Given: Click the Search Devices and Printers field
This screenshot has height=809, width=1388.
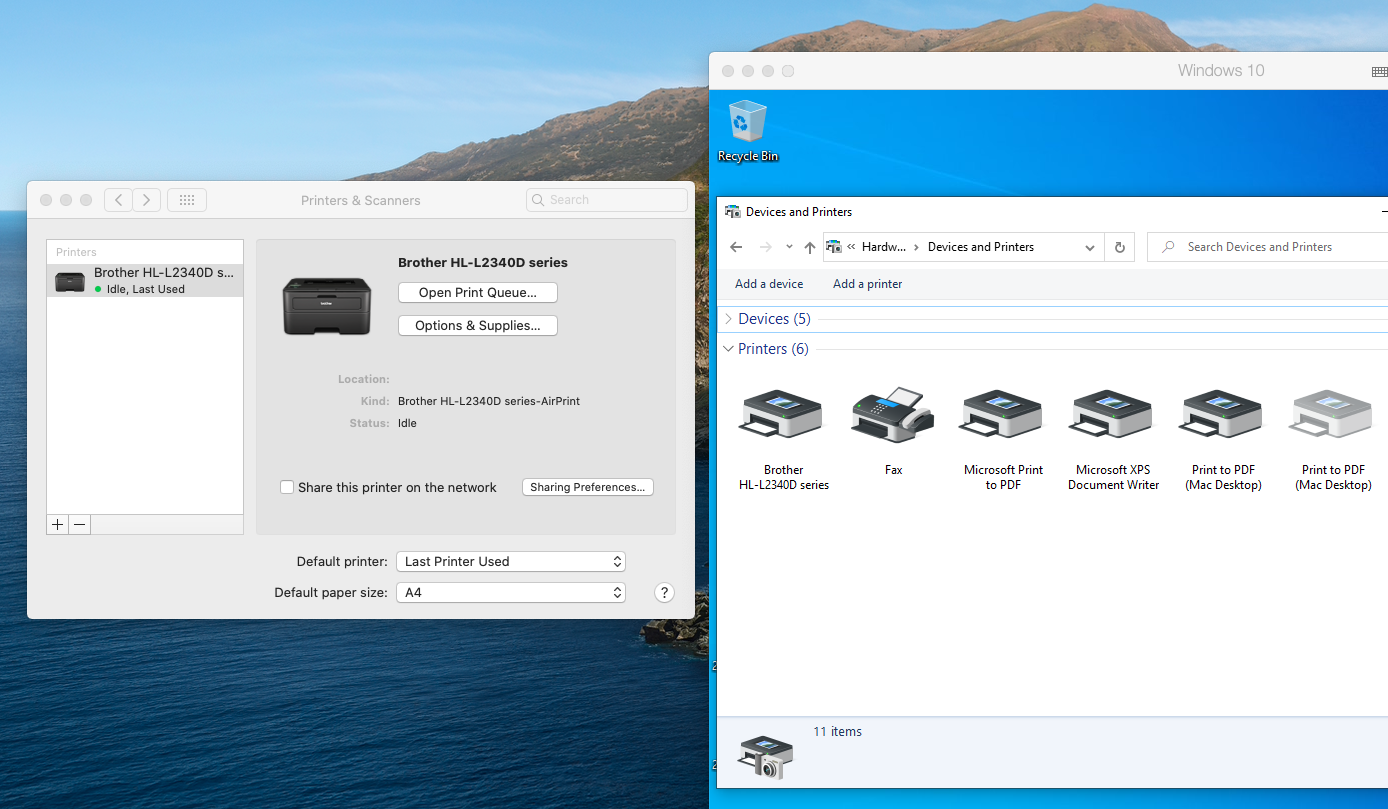Looking at the screenshot, I should point(1268,247).
